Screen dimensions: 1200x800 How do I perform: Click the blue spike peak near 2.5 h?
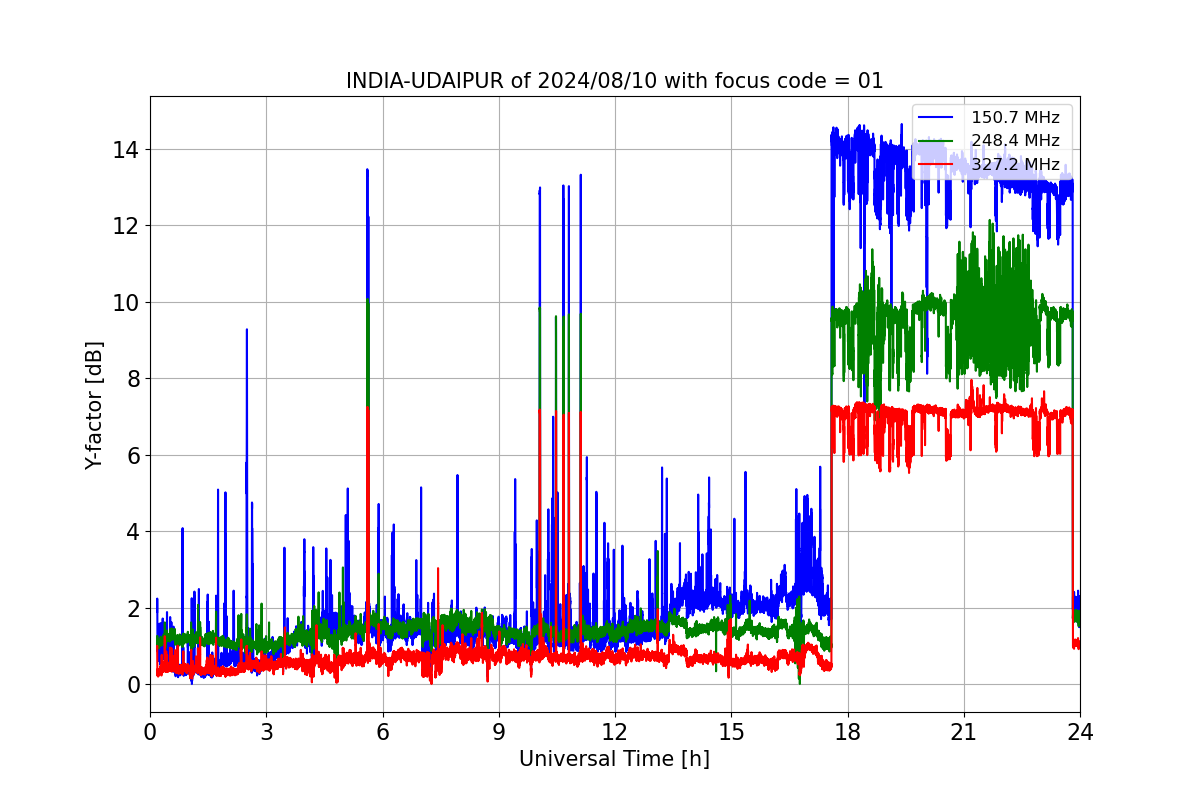[x=246, y=331]
